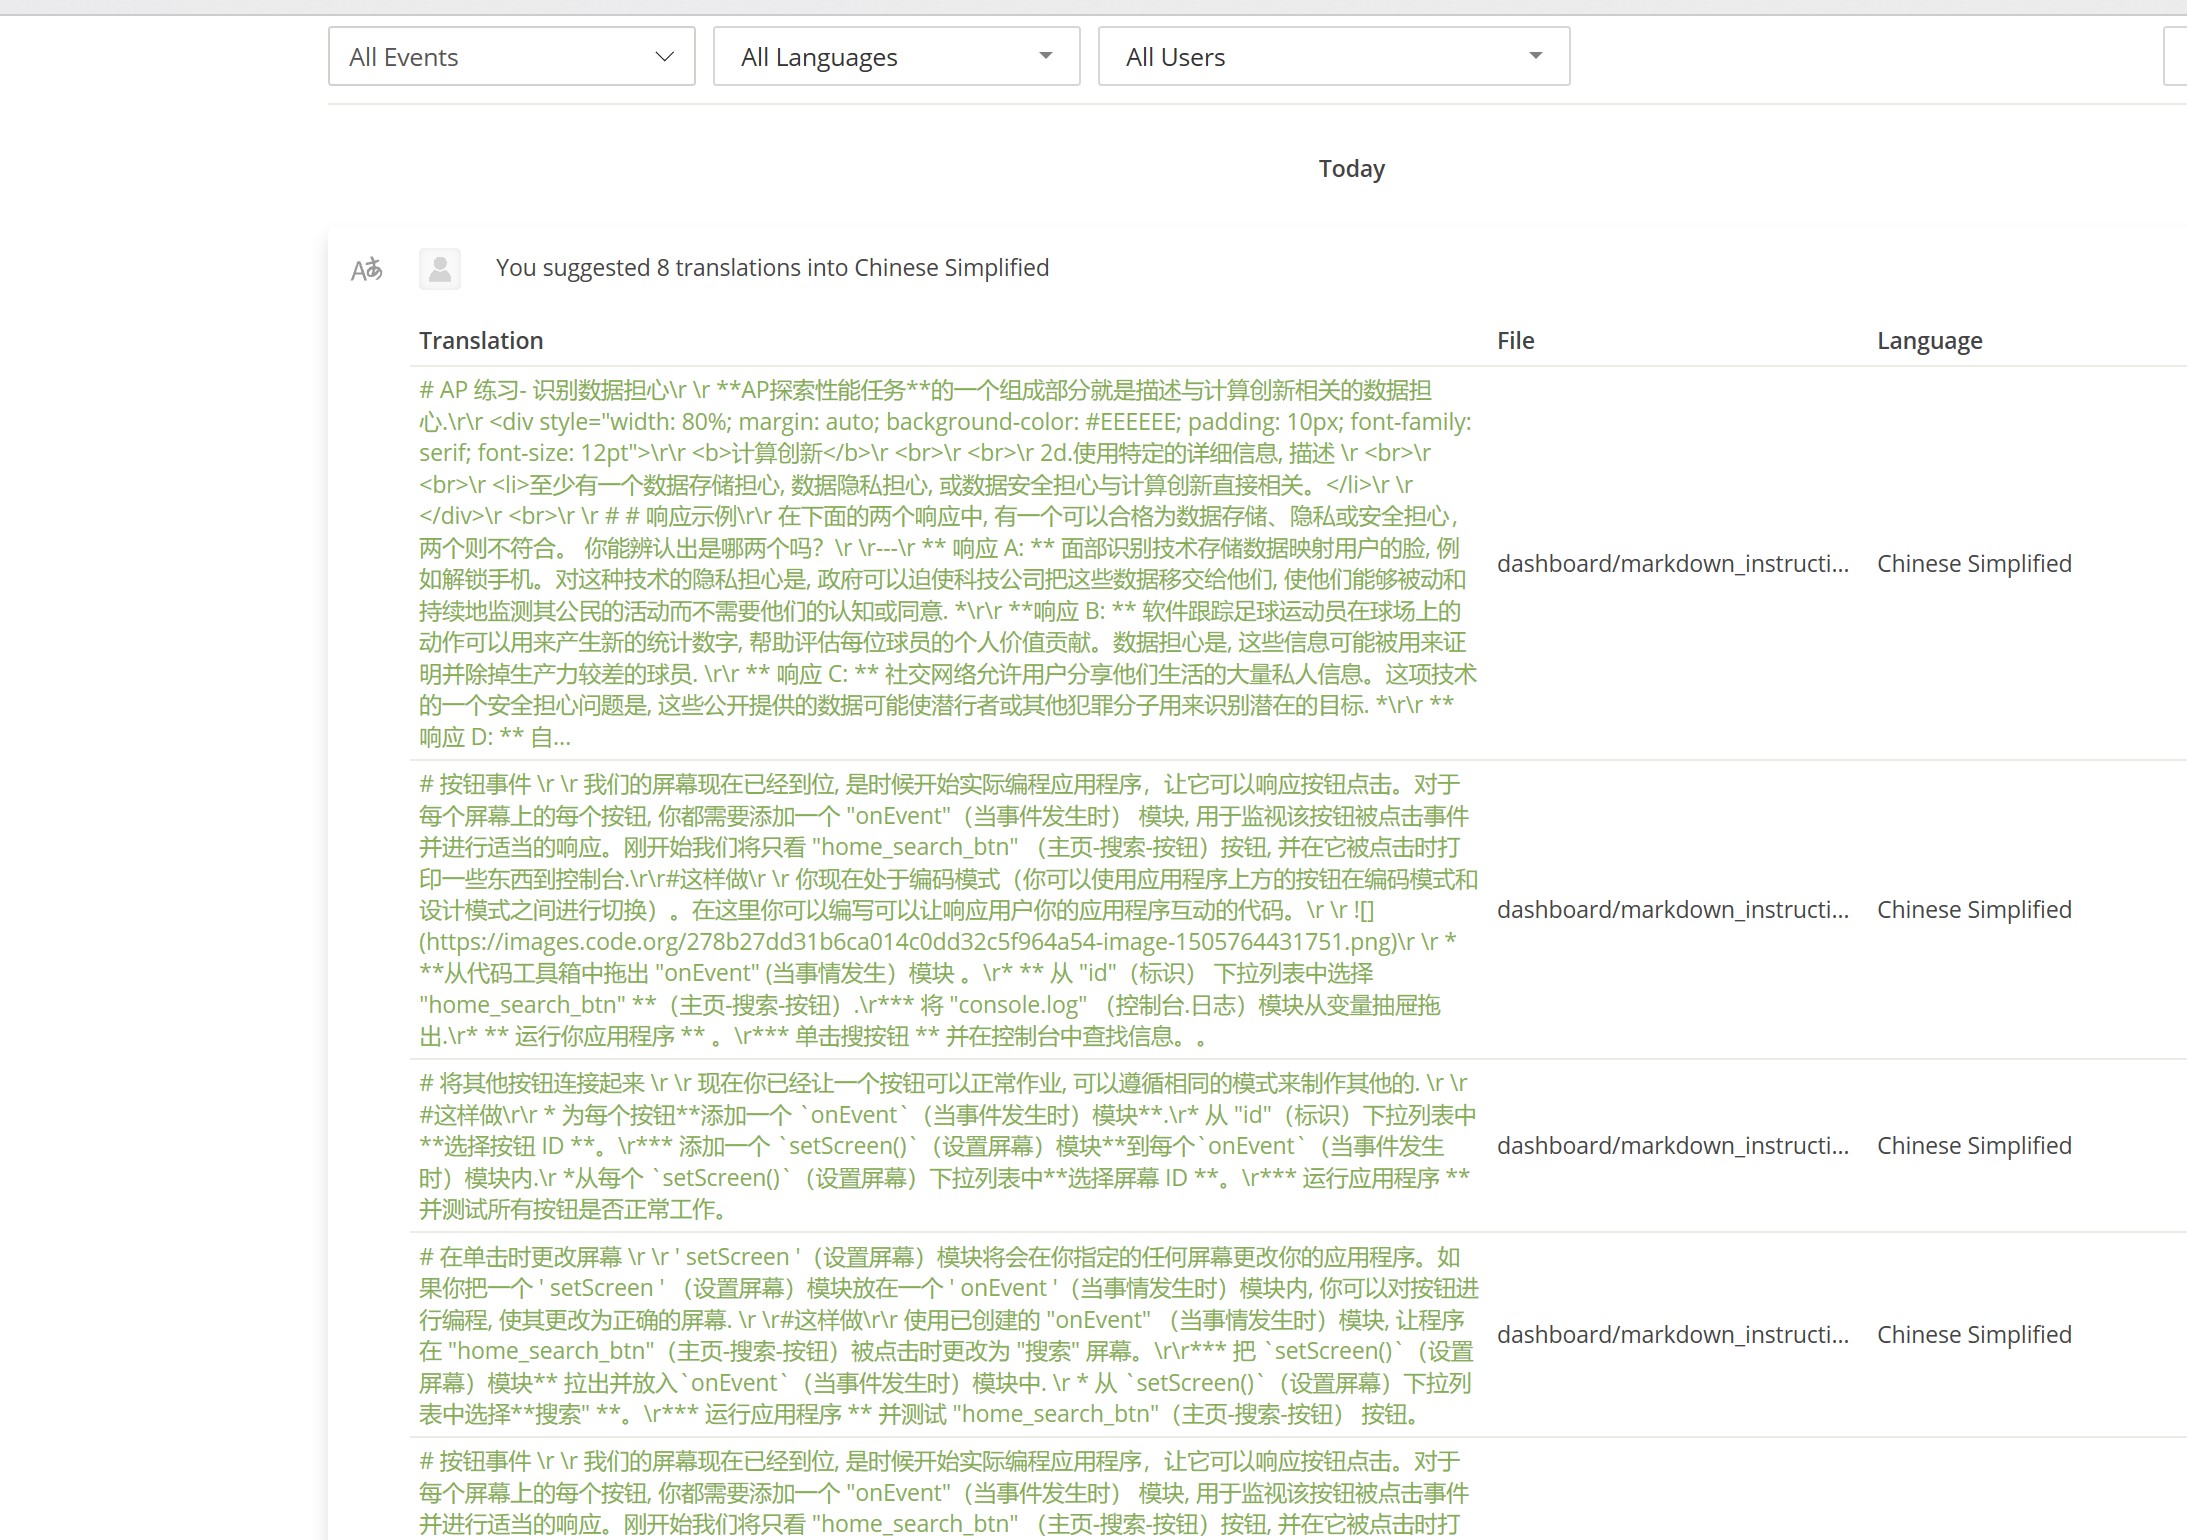Viewport: 2187px width, 1540px height.
Task: Open the 'AP 练习' translation entry
Action: (946, 563)
